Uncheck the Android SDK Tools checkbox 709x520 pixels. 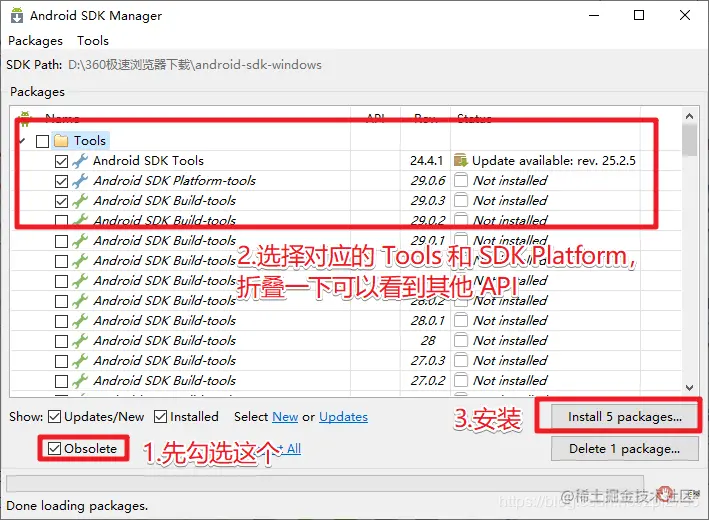[x=61, y=161]
